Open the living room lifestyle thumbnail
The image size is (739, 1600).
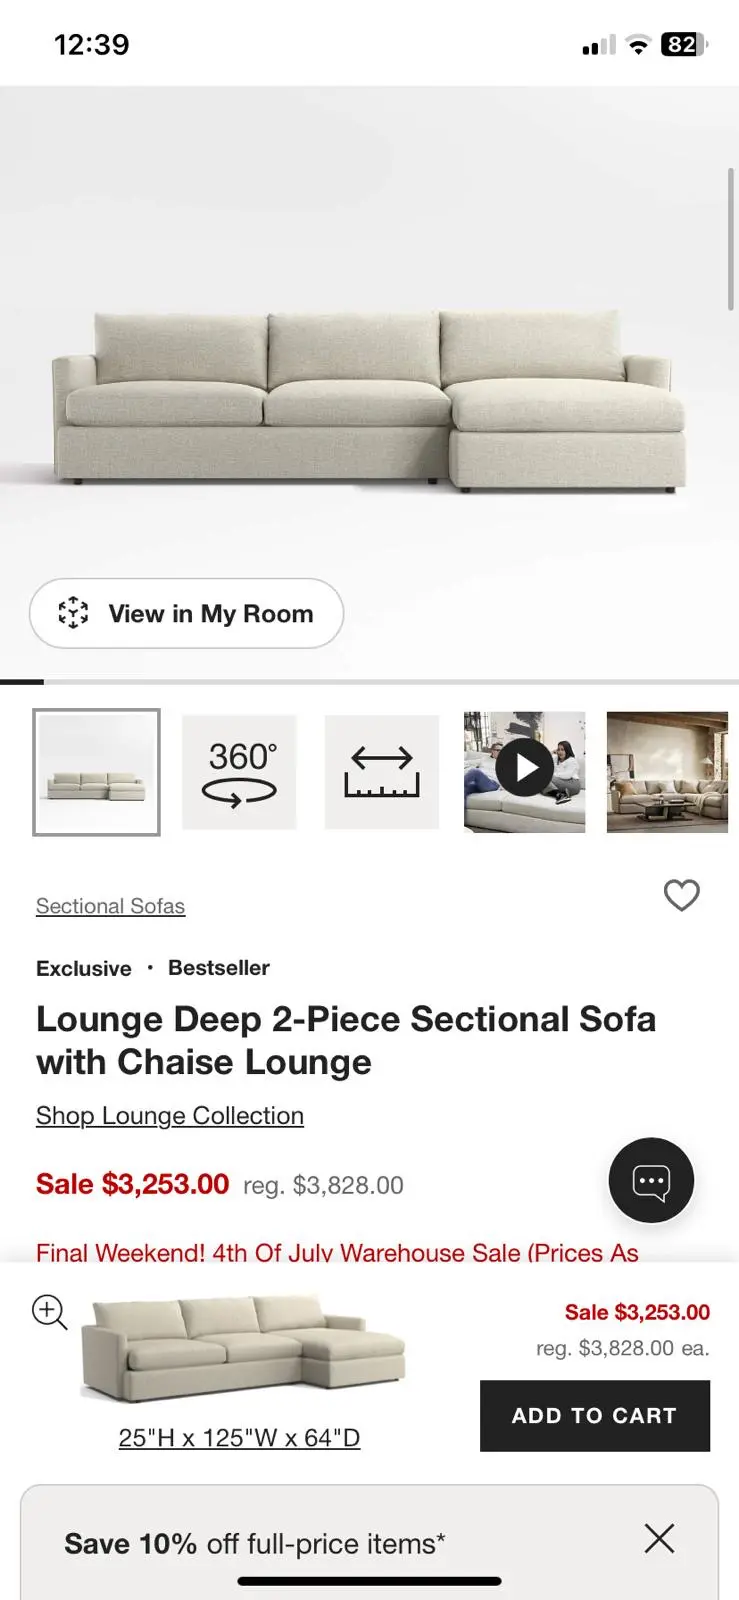[x=667, y=772]
